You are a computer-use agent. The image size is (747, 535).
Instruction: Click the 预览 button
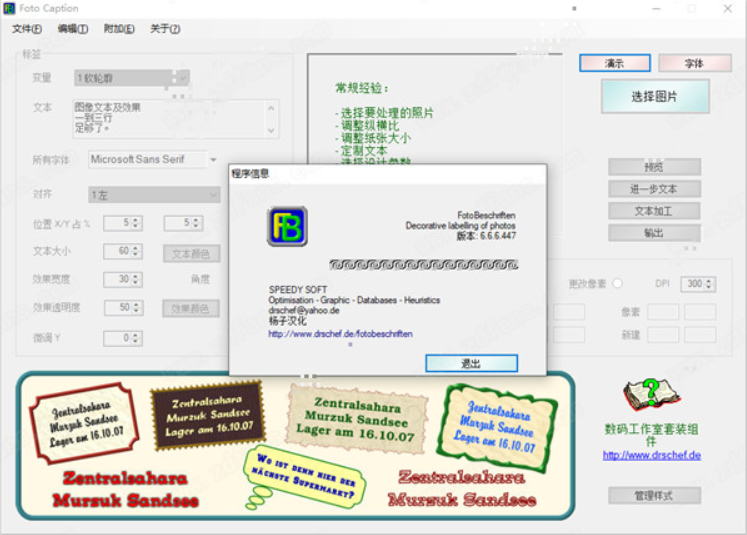(654, 167)
